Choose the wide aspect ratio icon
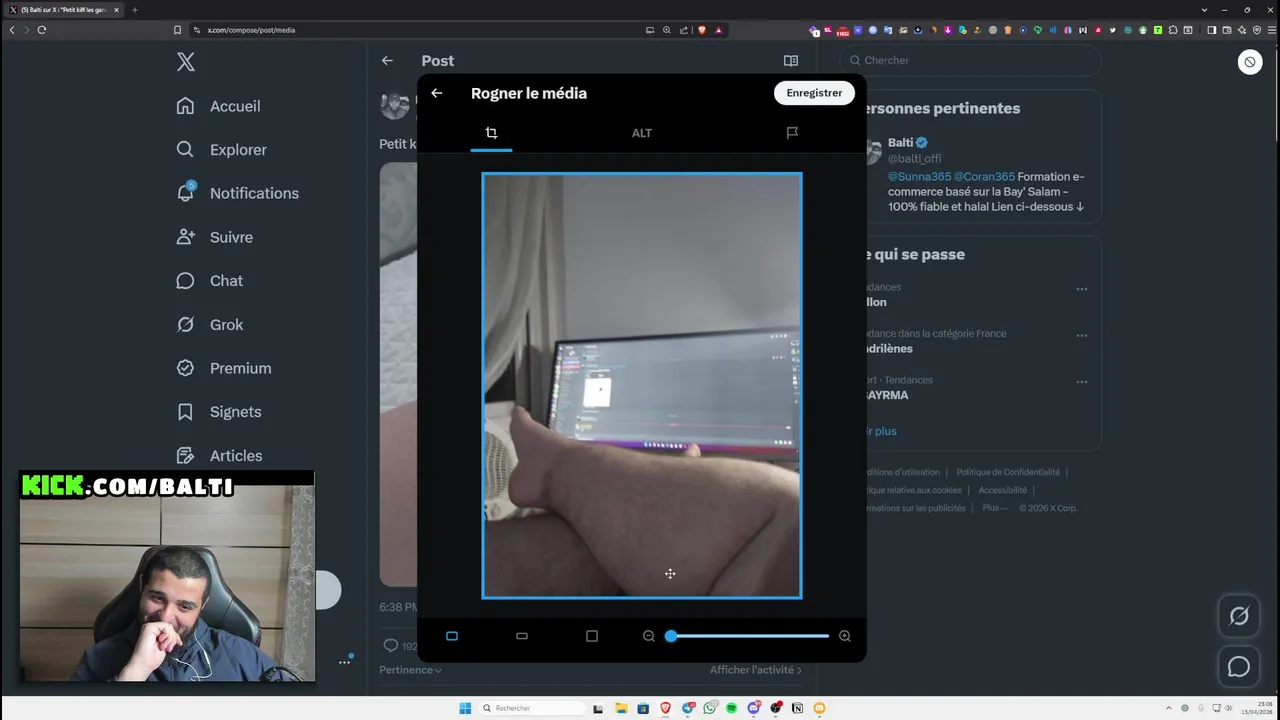The width and height of the screenshot is (1280, 720). click(522, 636)
